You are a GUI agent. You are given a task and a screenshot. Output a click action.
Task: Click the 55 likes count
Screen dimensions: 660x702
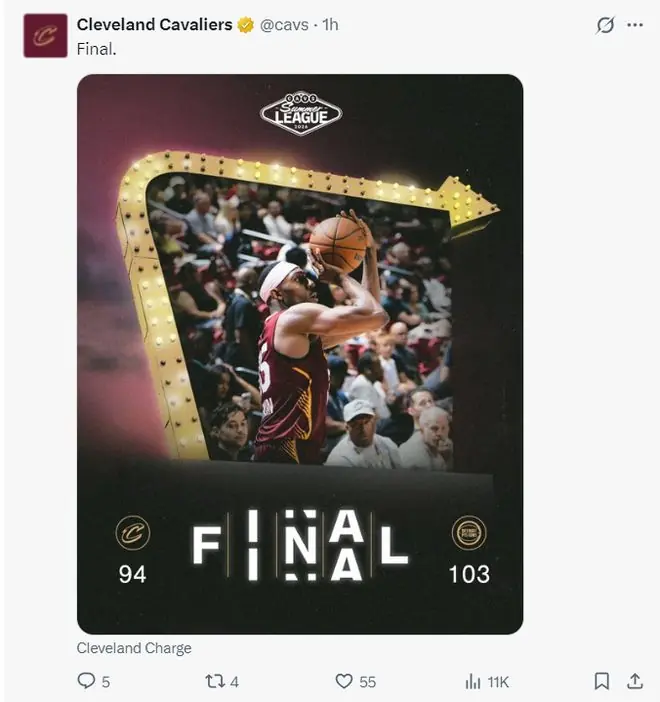(x=367, y=682)
